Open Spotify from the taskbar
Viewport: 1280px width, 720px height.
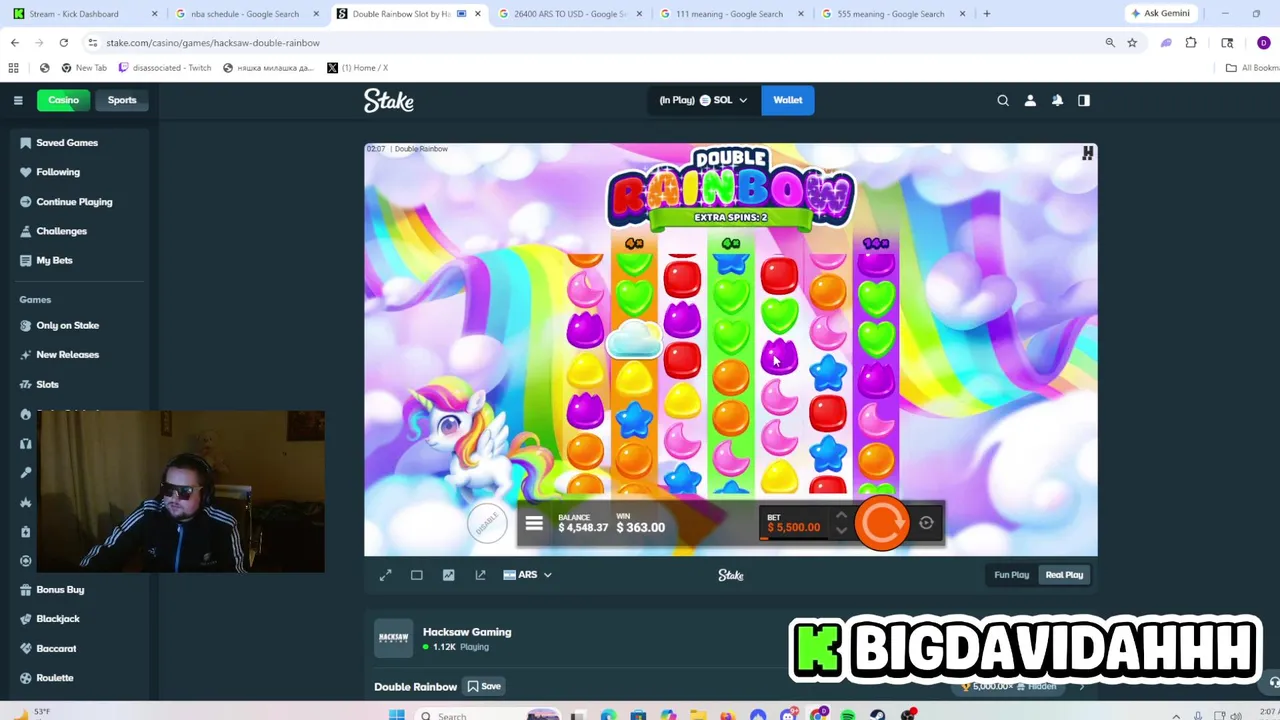click(848, 714)
